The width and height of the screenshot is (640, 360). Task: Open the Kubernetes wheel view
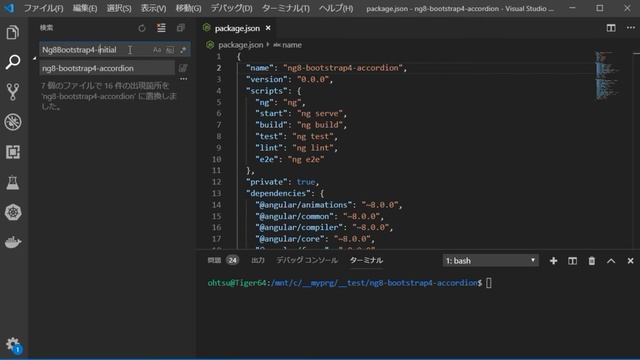pos(13,212)
